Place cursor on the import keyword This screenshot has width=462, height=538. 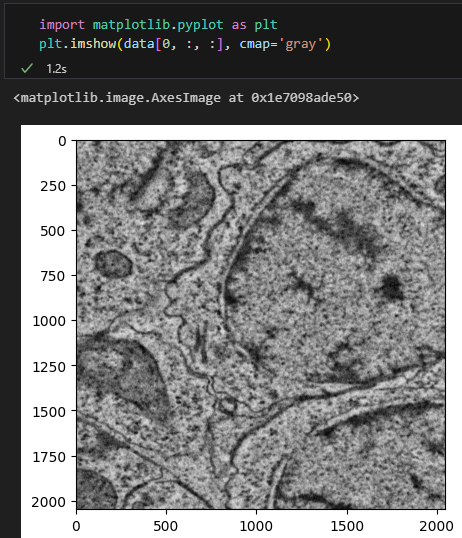[x=62, y=25]
